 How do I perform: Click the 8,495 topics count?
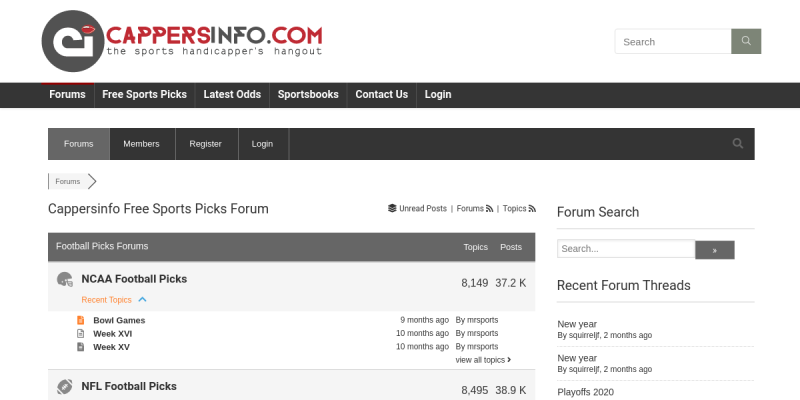[474, 390]
